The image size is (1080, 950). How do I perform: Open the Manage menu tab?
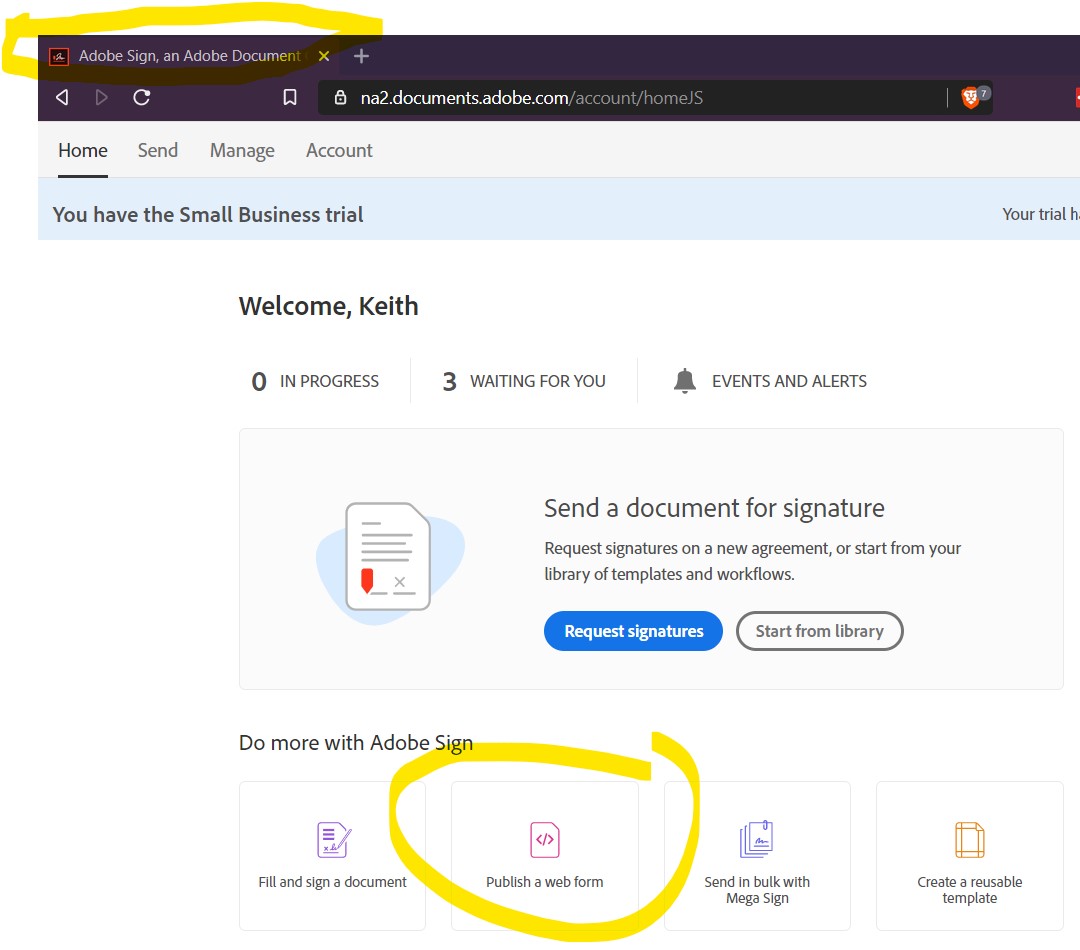[x=242, y=150]
